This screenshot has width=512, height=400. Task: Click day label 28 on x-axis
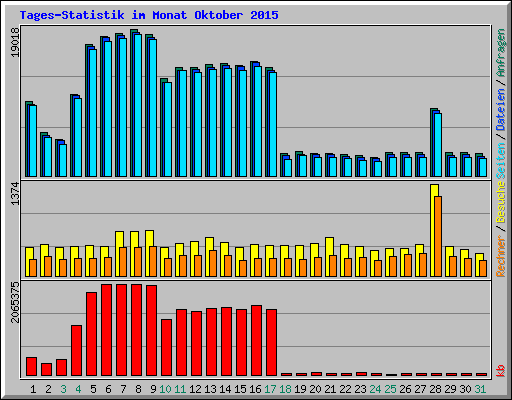(x=436, y=389)
